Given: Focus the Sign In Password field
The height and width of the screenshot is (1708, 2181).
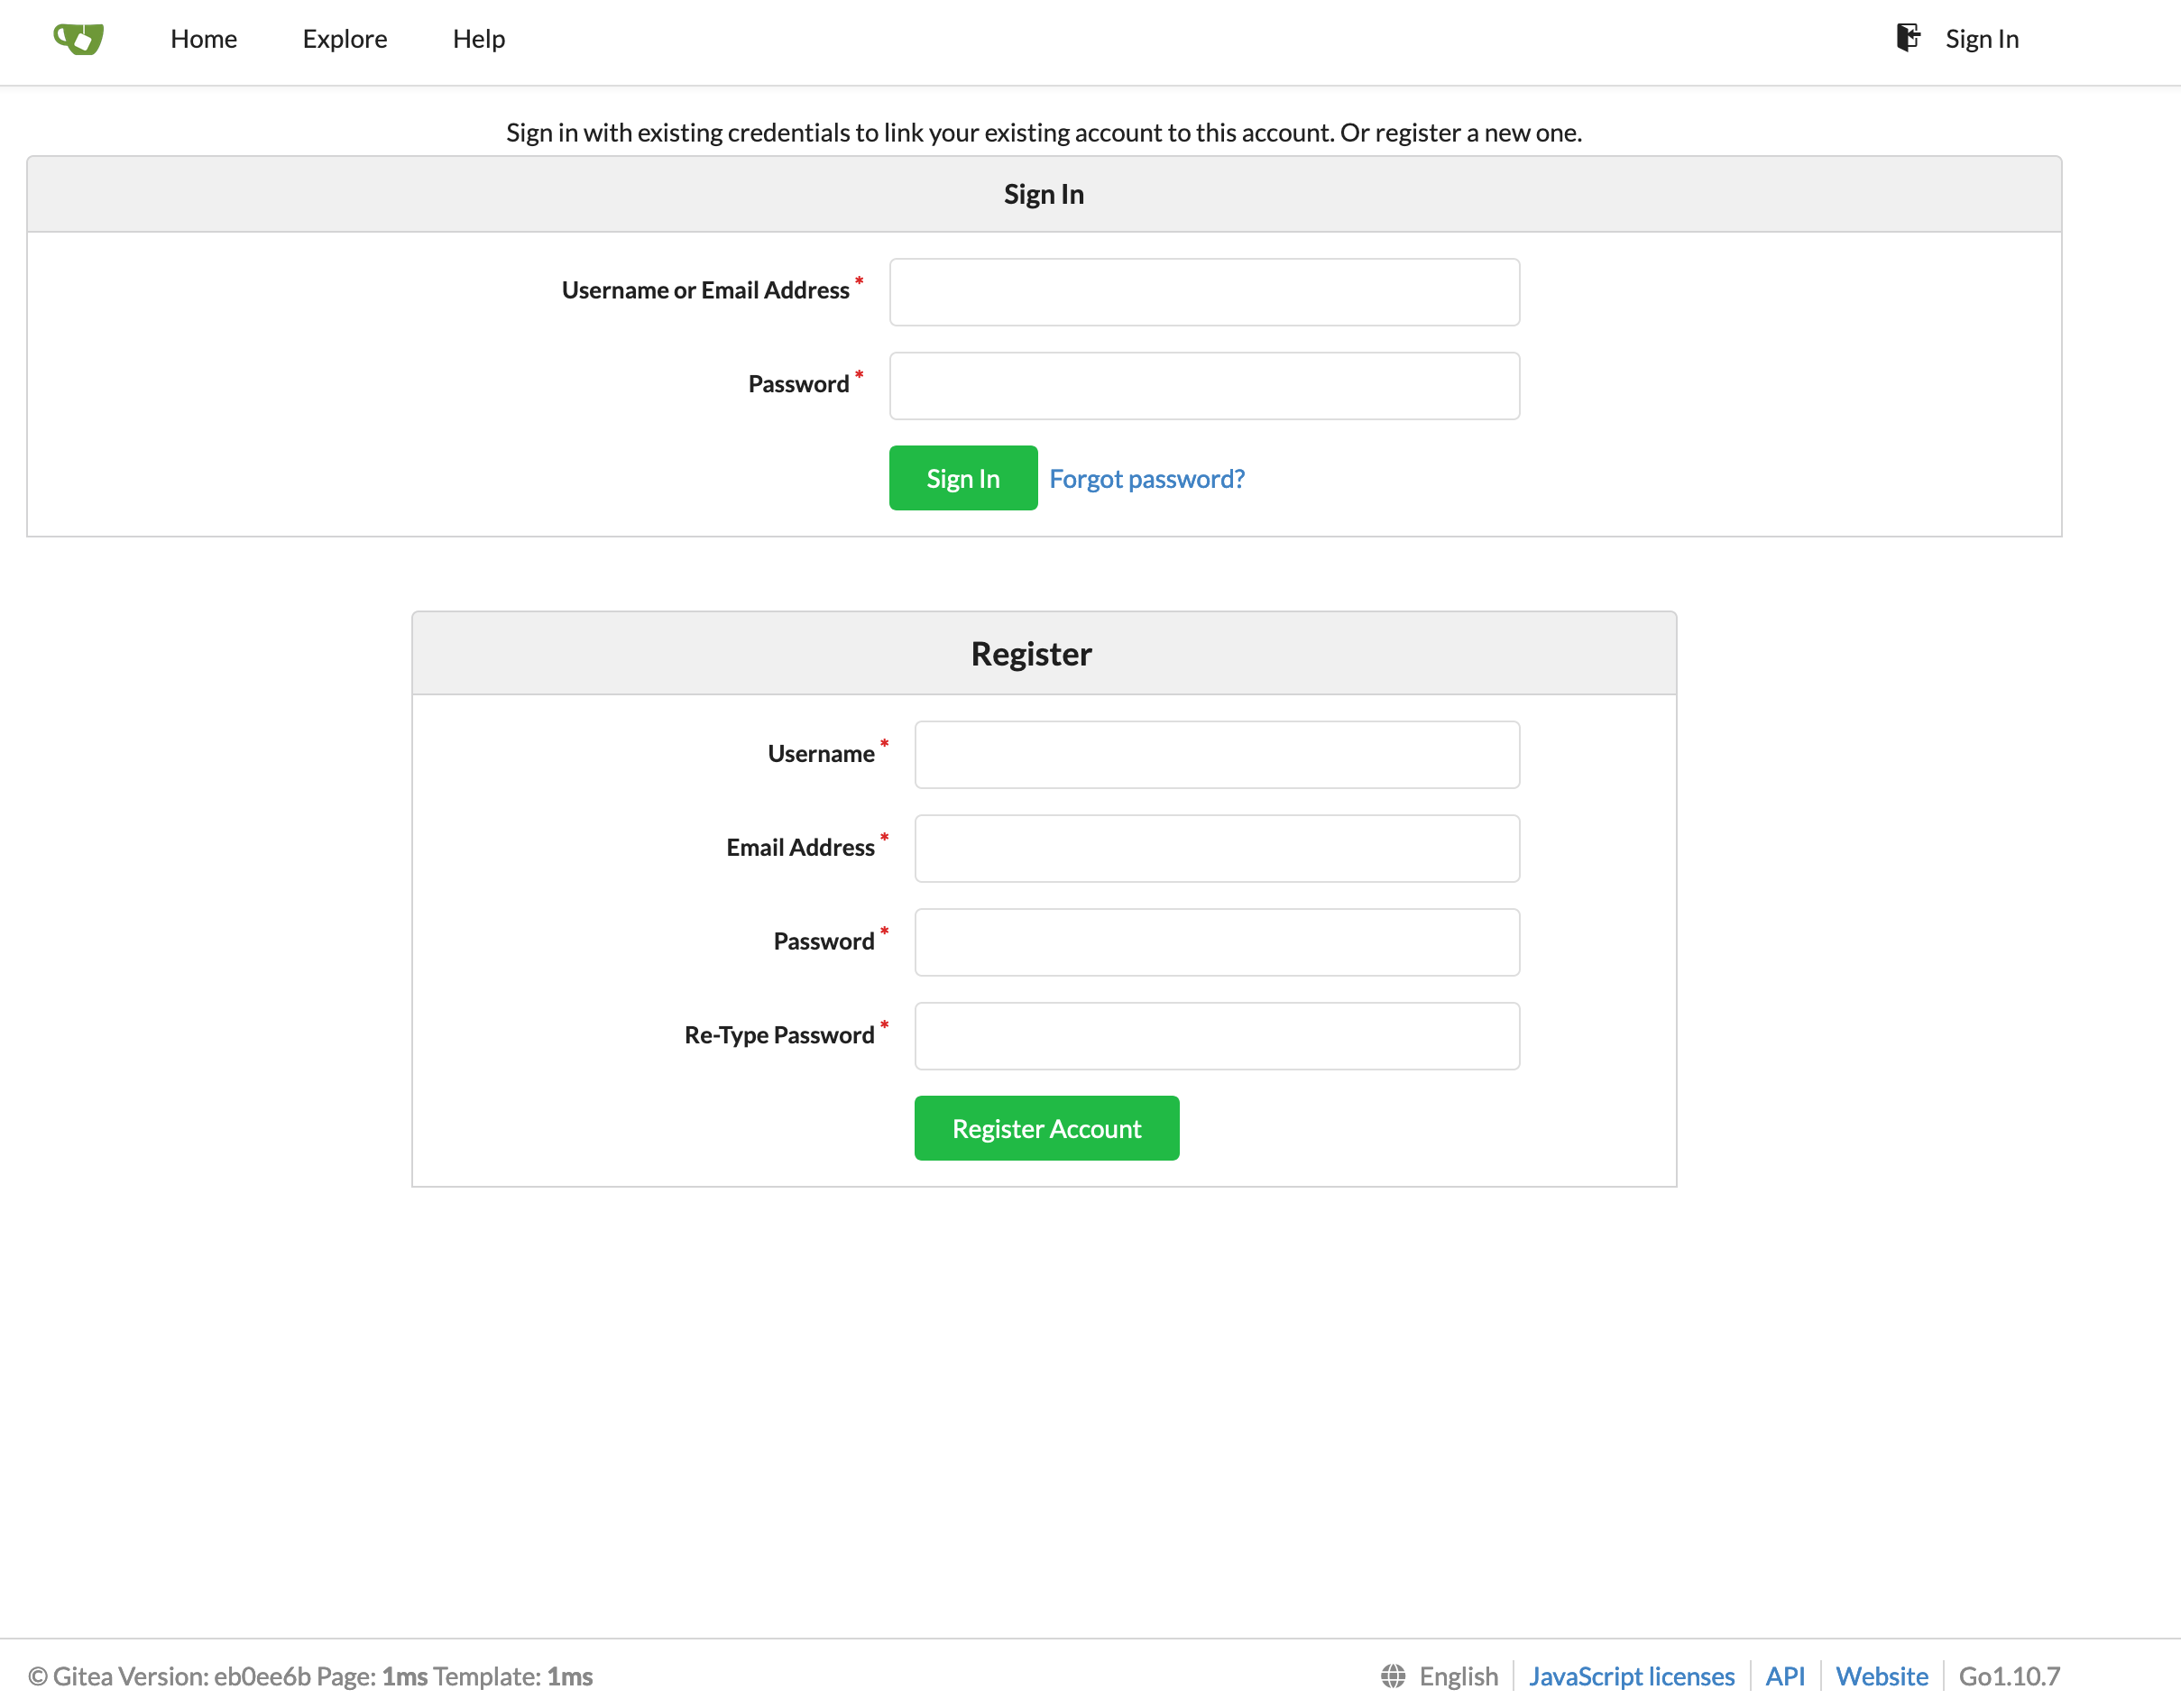Looking at the screenshot, I should coord(1204,386).
